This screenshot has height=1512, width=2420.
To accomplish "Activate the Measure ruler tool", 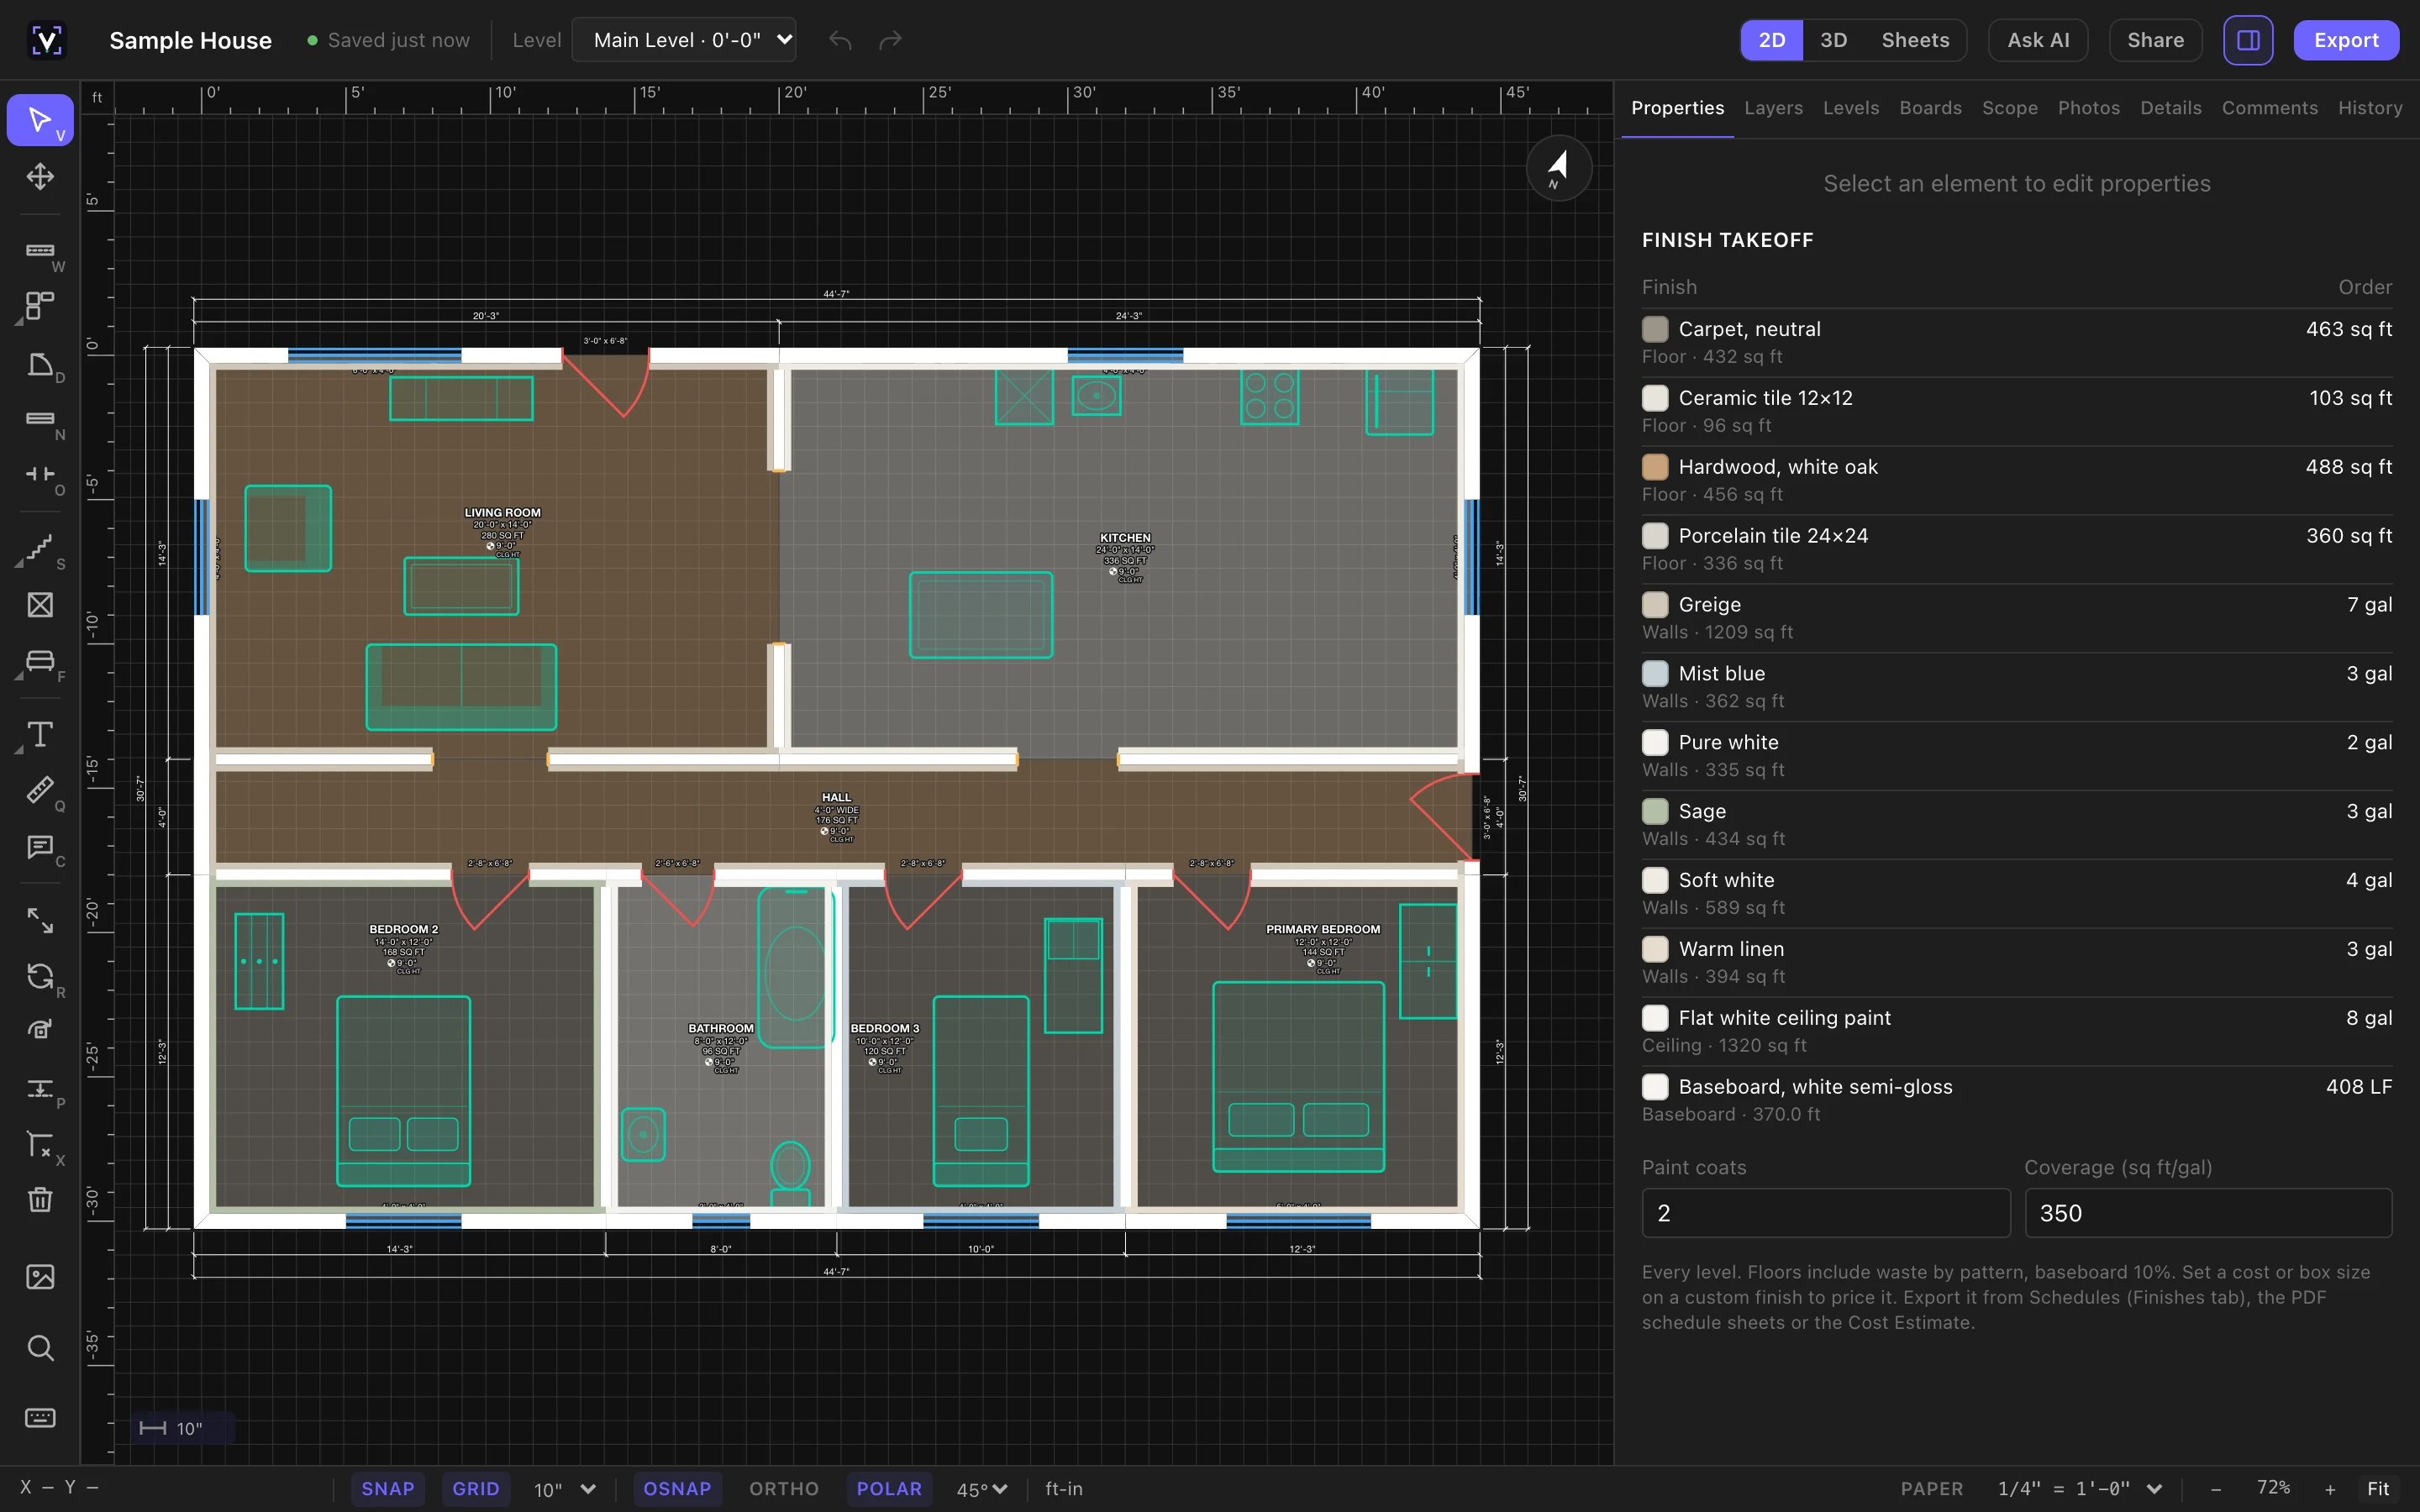I will point(40,790).
